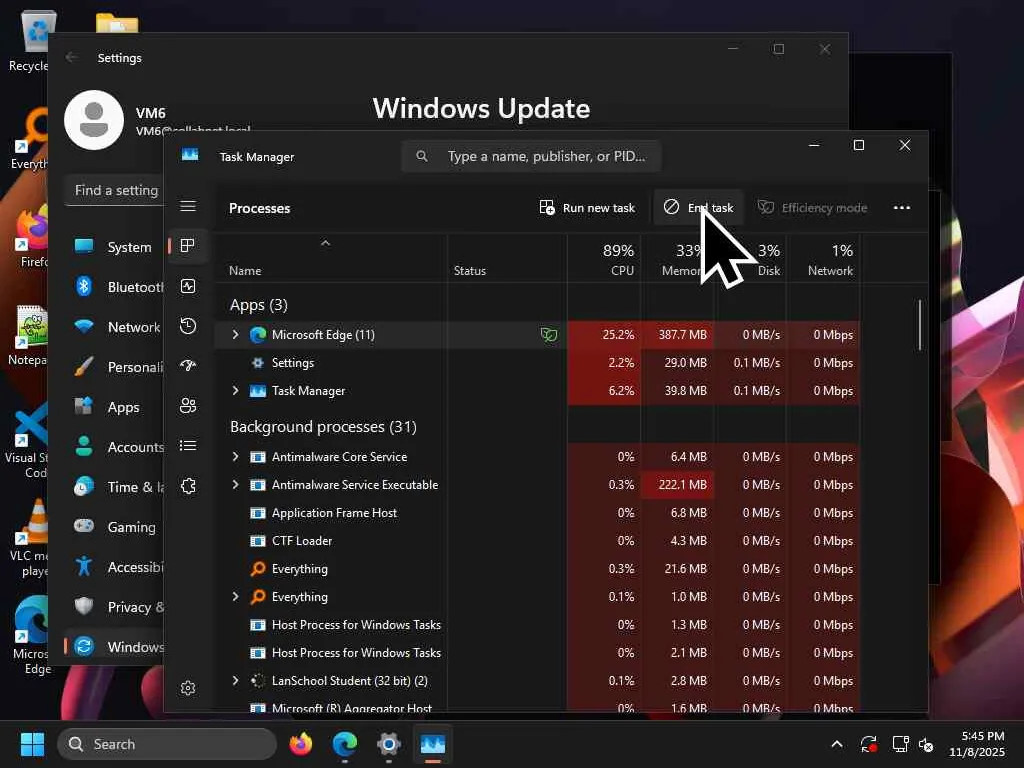Image resolution: width=1024 pixels, height=768 pixels.
Task: Click the Privacy shield icon in Settings
Action: [84, 606]
